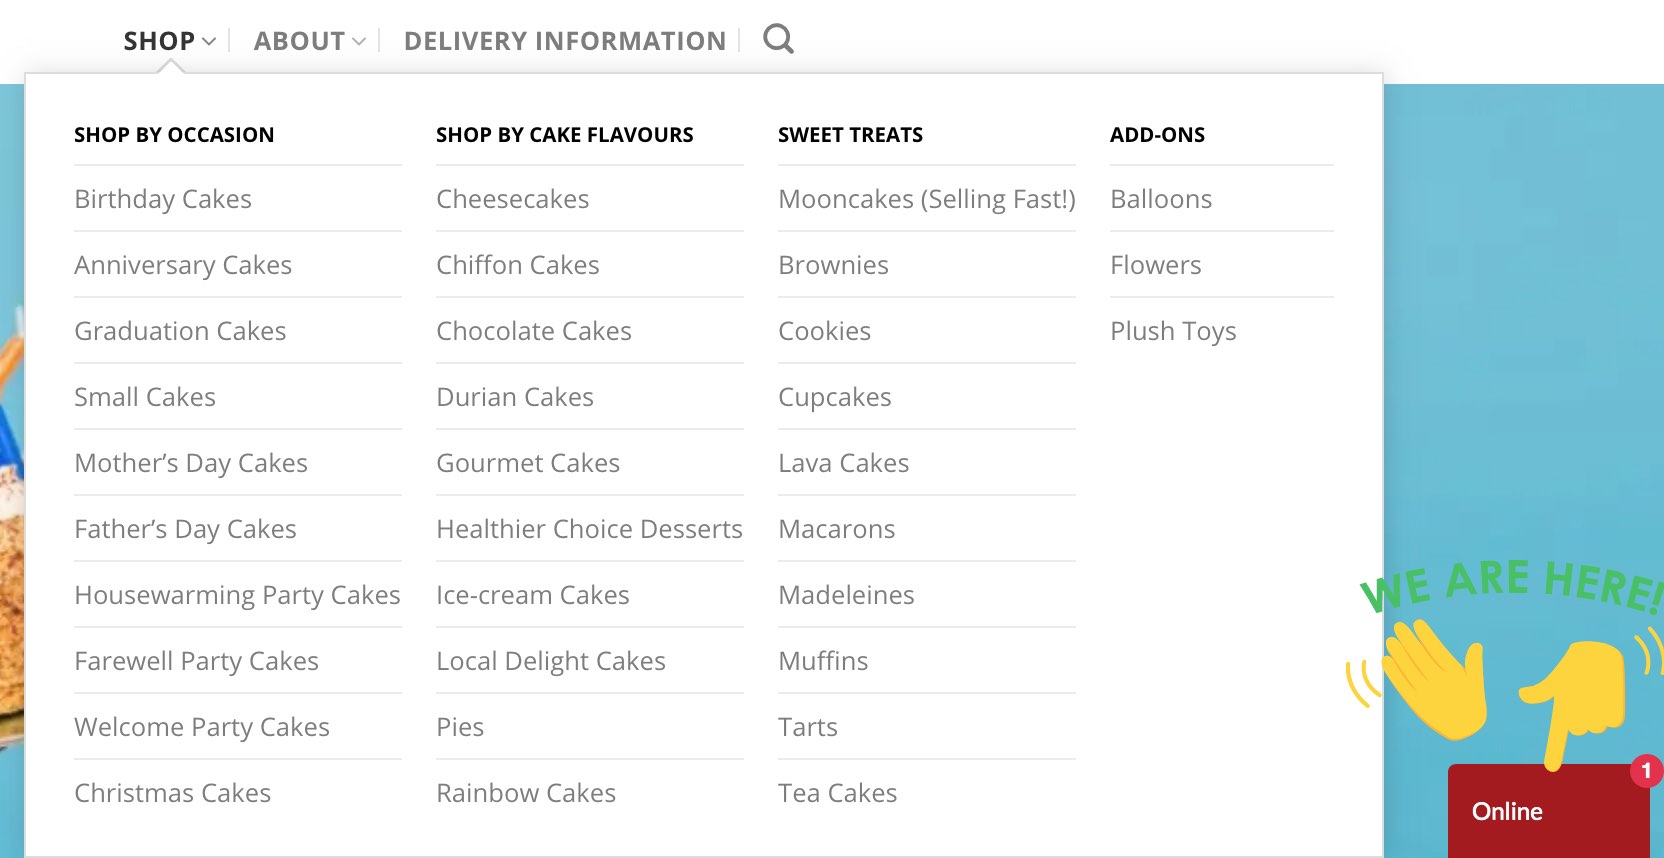The width and height of the screenshot is (1664, 858).
Task: Go to Cheesecakes flavour page
Action: click(x=512, y=199)
